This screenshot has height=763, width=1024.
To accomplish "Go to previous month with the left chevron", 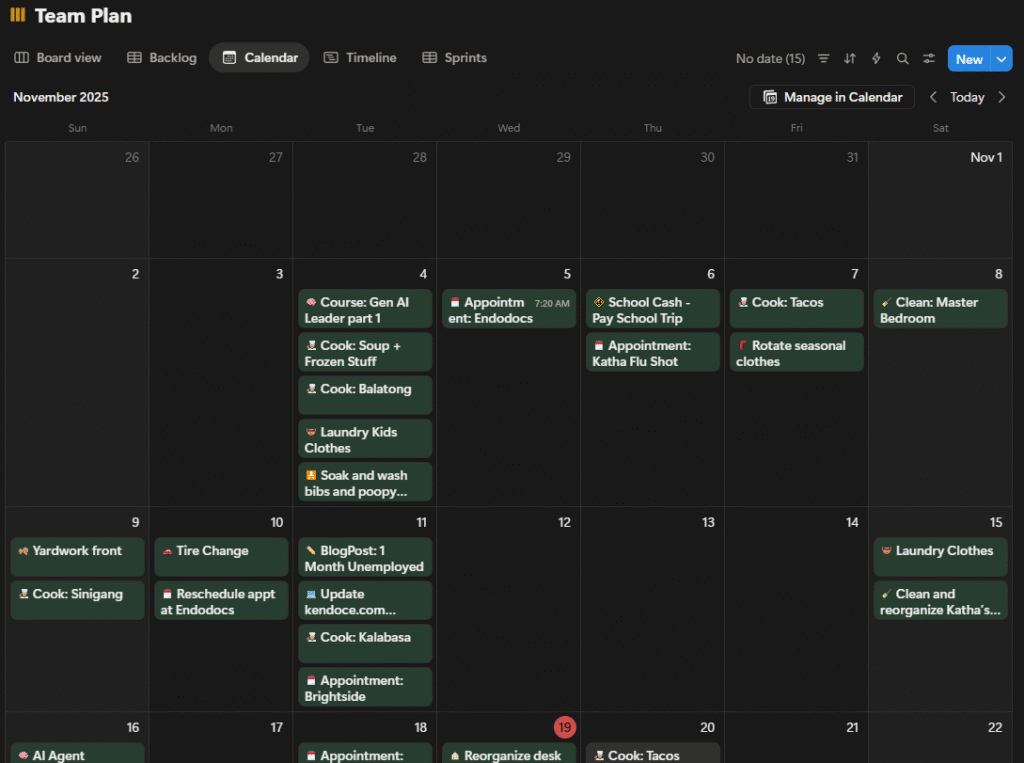I will coord(934,97).
